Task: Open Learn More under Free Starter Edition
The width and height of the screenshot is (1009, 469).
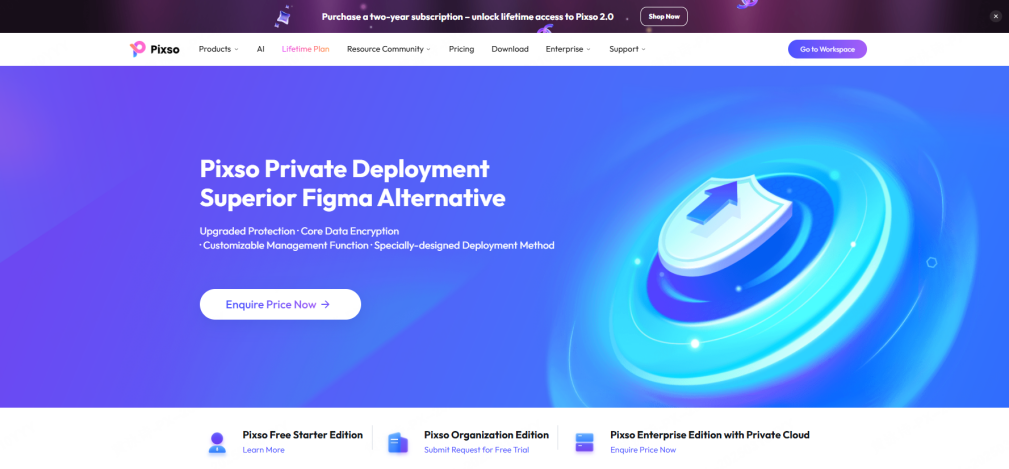Action: click(263, 450)
